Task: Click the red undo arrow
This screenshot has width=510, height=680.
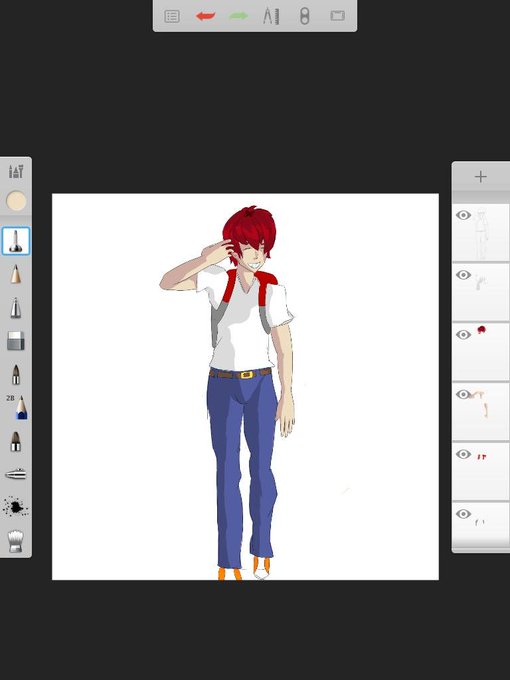Action: (206, 16)
